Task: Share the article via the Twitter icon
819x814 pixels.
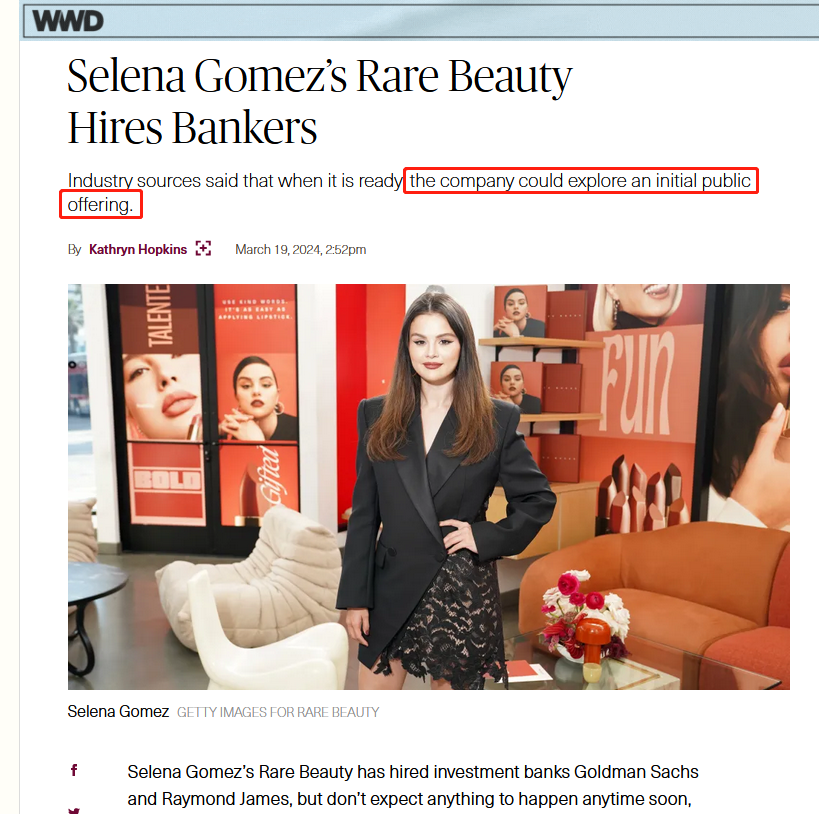Action: coord(74,810)
